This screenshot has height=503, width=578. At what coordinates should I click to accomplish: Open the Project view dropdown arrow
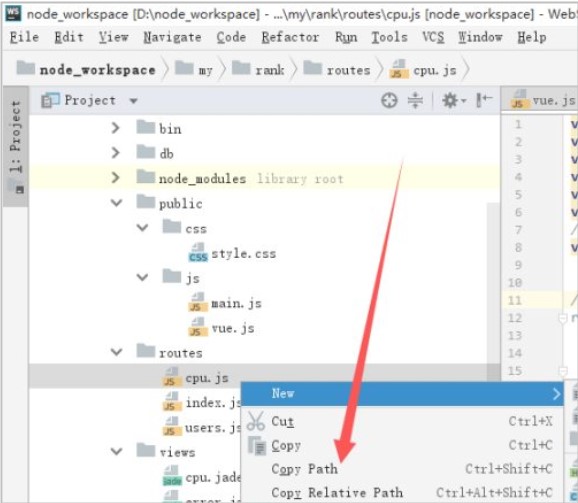[133, 101]
